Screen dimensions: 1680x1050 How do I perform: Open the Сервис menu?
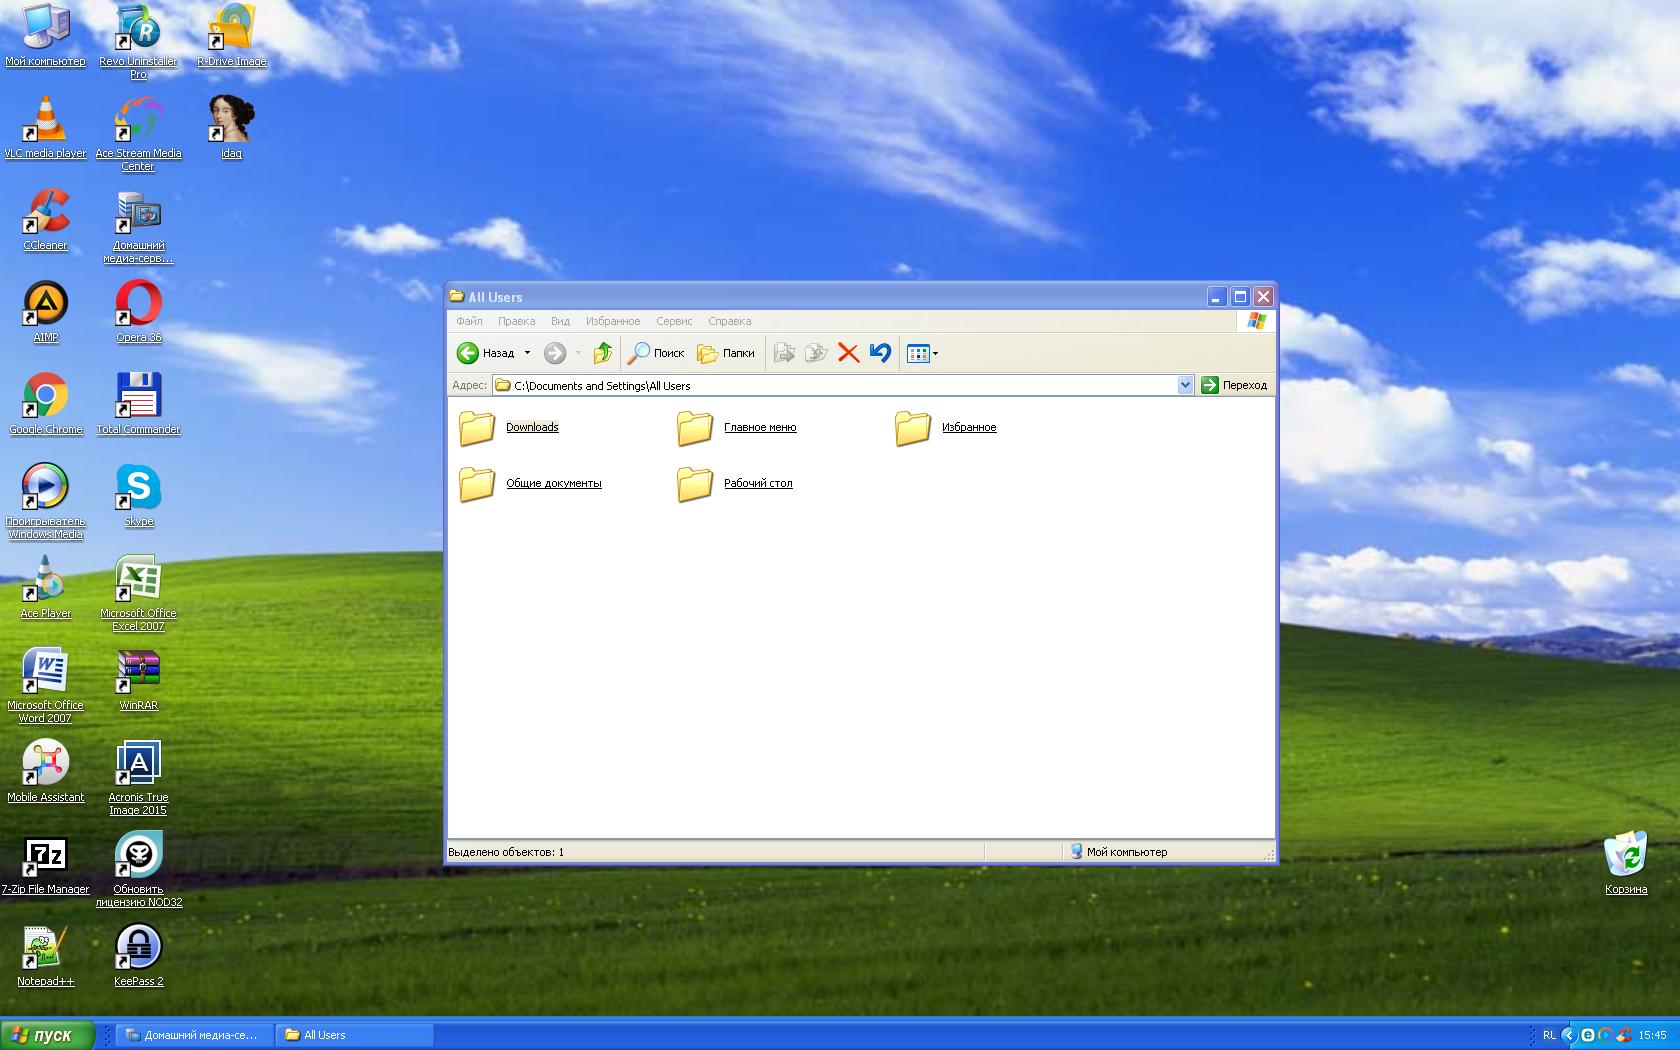pyautogui.click(x=674, y=321)
